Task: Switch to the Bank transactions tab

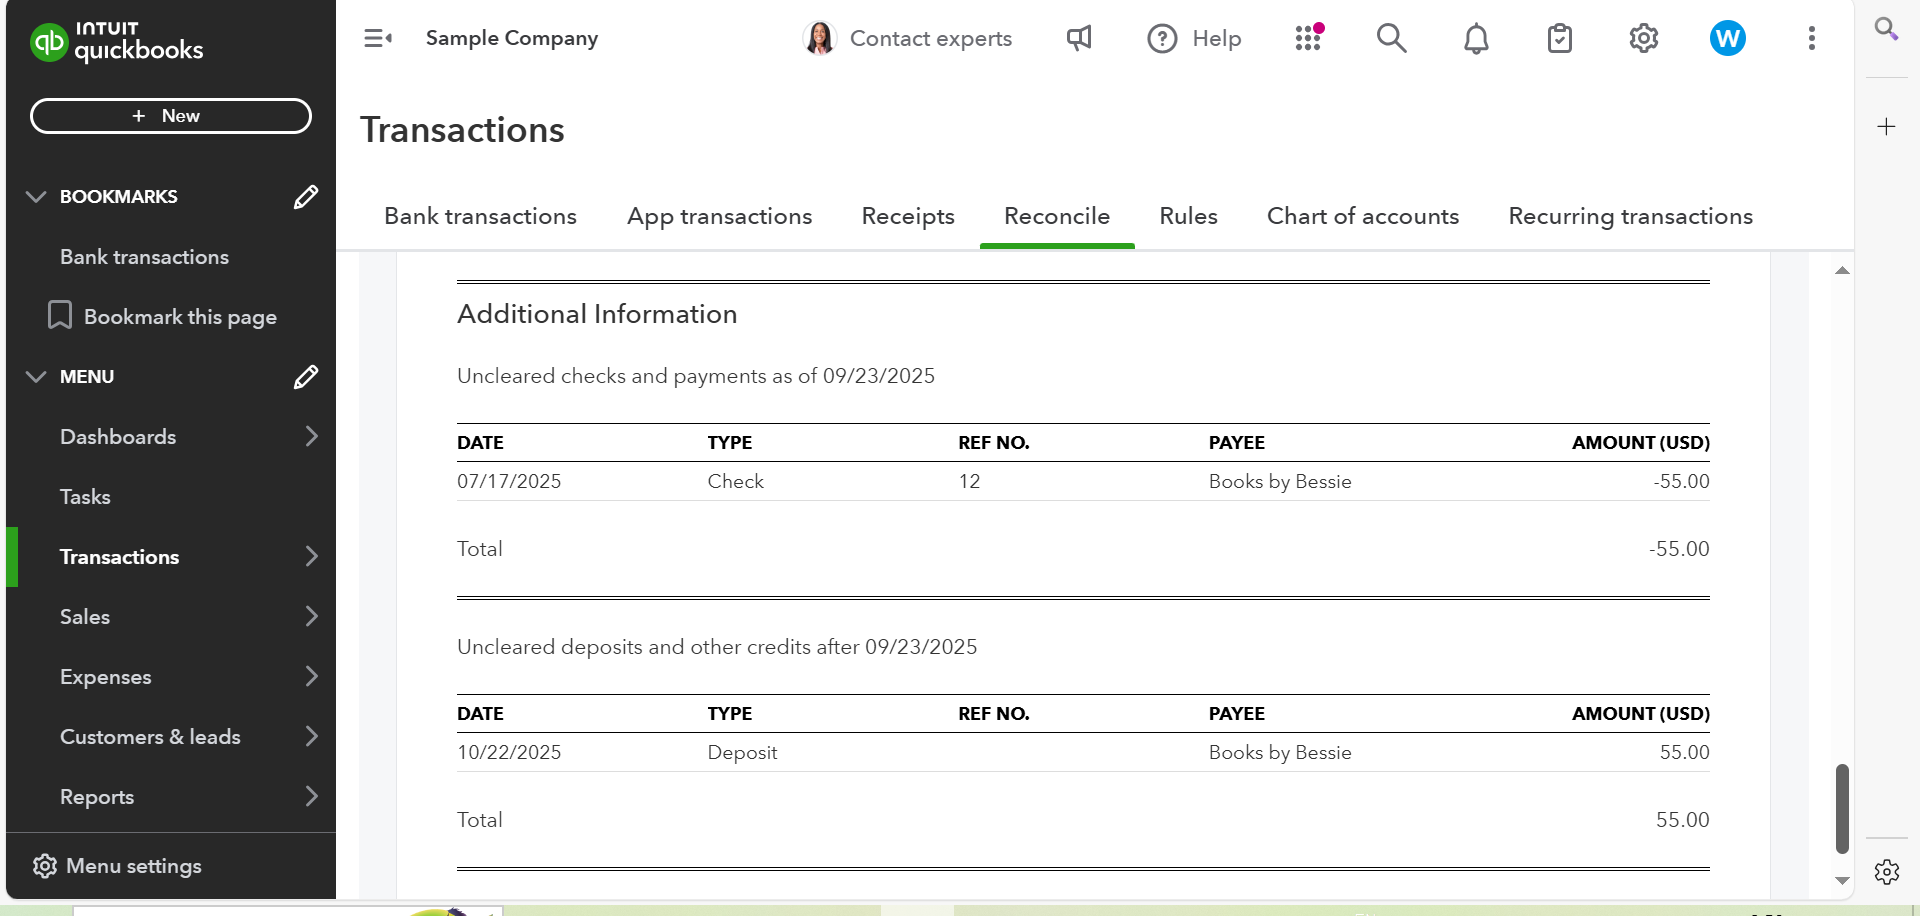Action: point(480,216)
